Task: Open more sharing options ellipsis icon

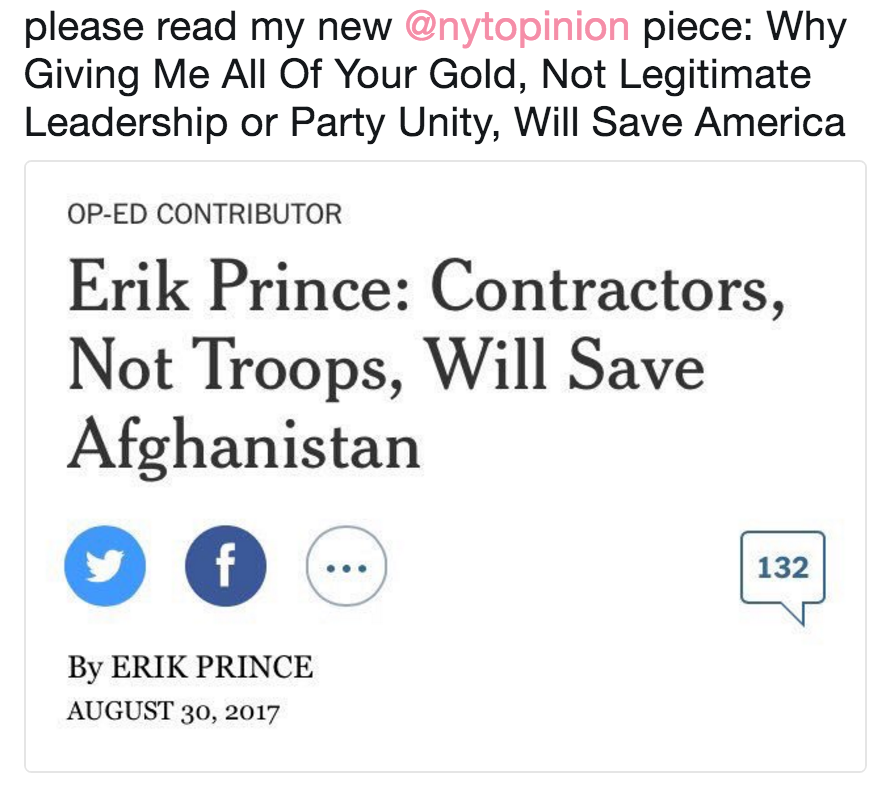Action: tap(346, 566)
